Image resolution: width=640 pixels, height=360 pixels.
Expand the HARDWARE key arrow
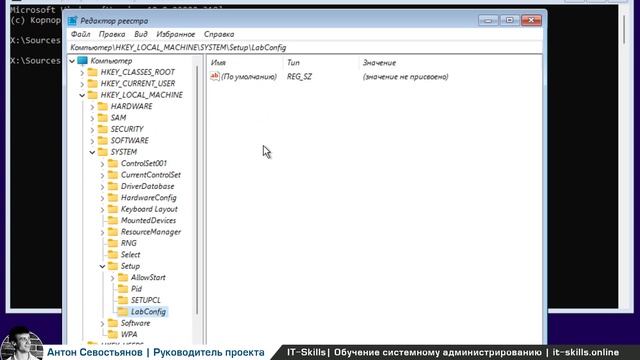click(92, 107)
